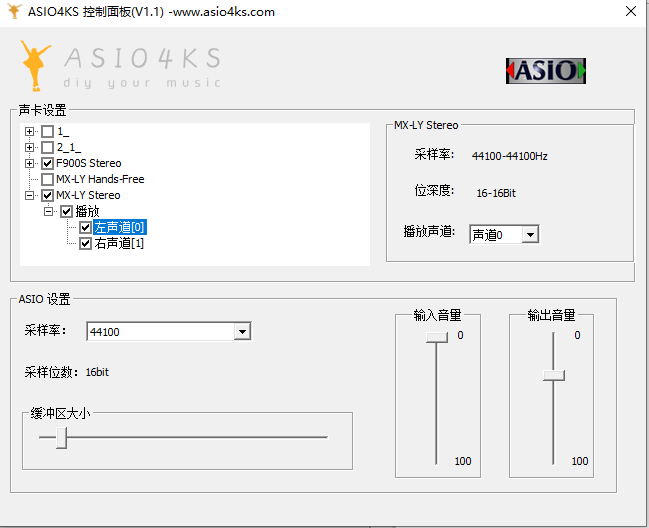Collapse the MX-LY Stereo tree node
This screenshot has width=649, height=528.
[x=29, y=195]
